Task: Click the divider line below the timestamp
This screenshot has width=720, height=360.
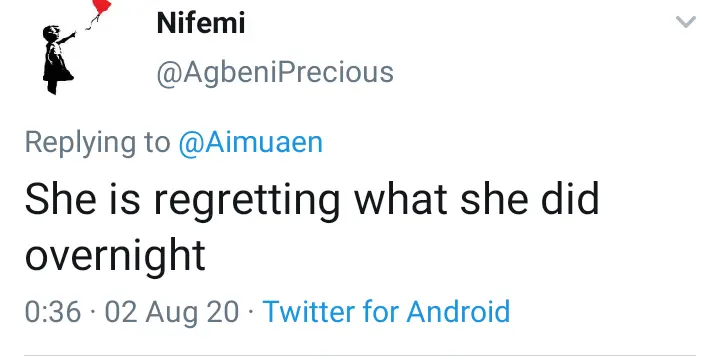Action: click(x=360, y=355)
